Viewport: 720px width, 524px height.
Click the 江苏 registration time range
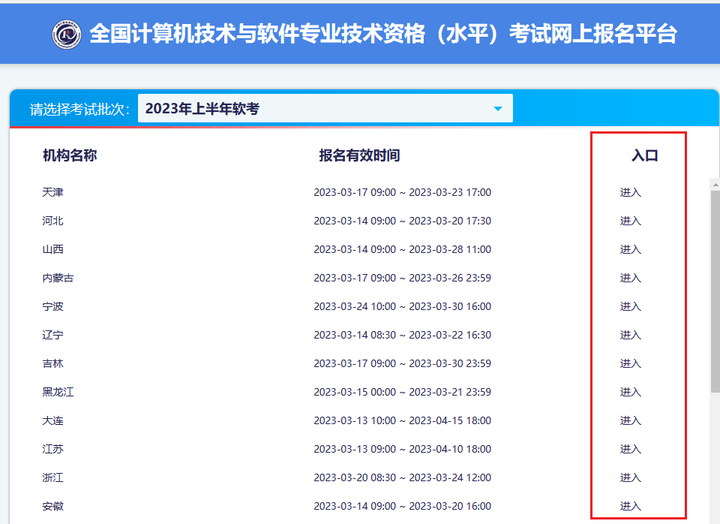pos(403,449)
